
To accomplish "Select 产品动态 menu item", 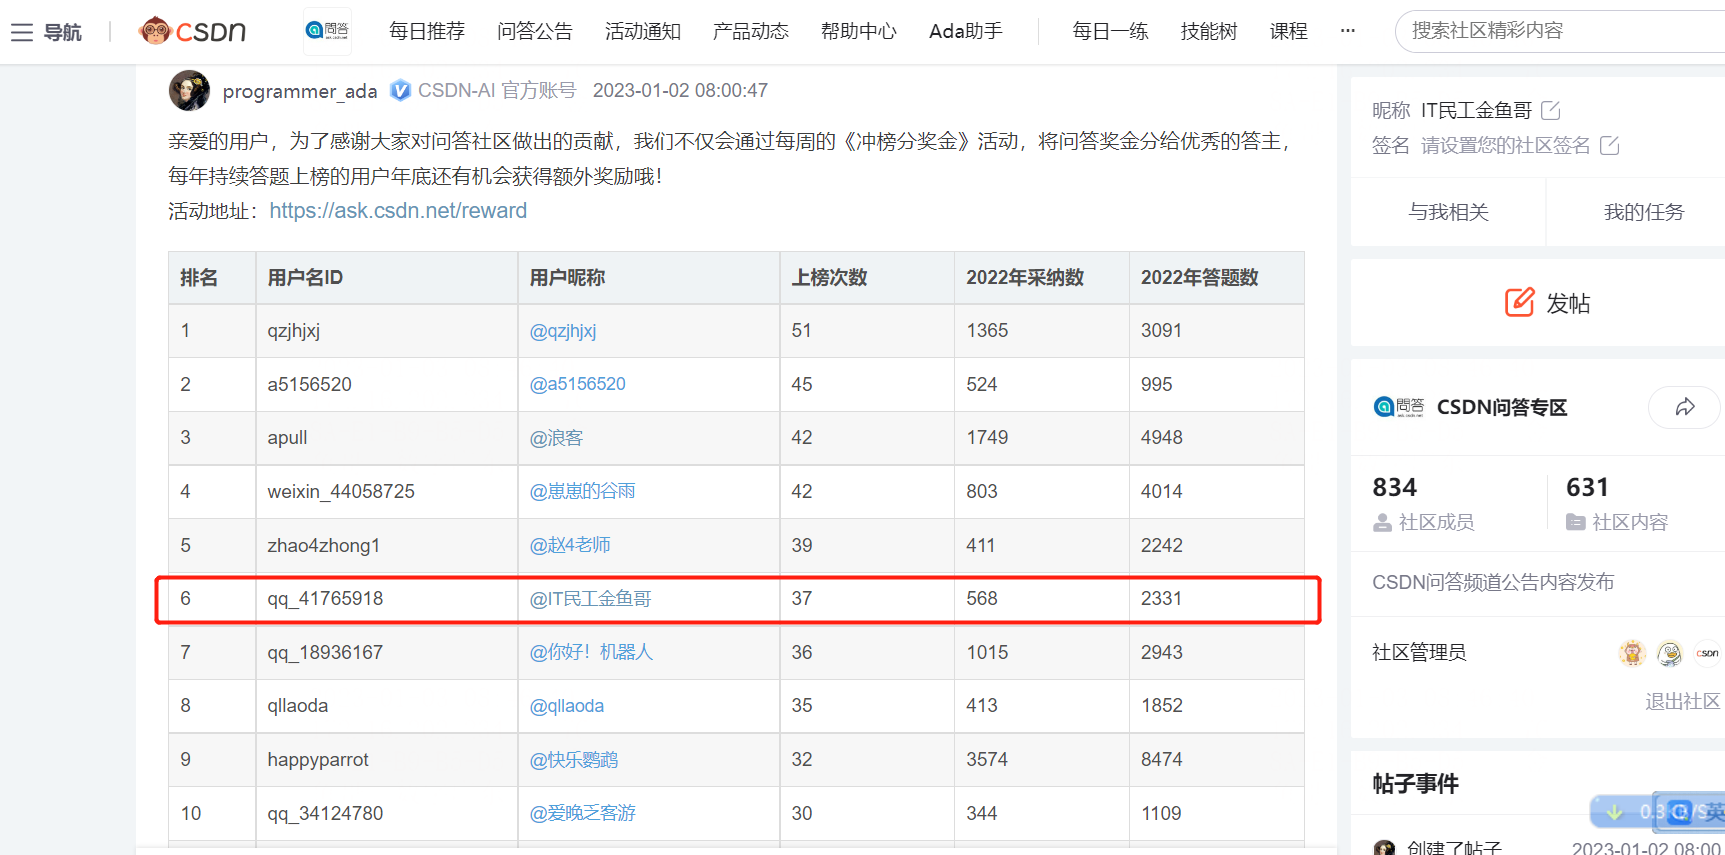I will point(751,31).
